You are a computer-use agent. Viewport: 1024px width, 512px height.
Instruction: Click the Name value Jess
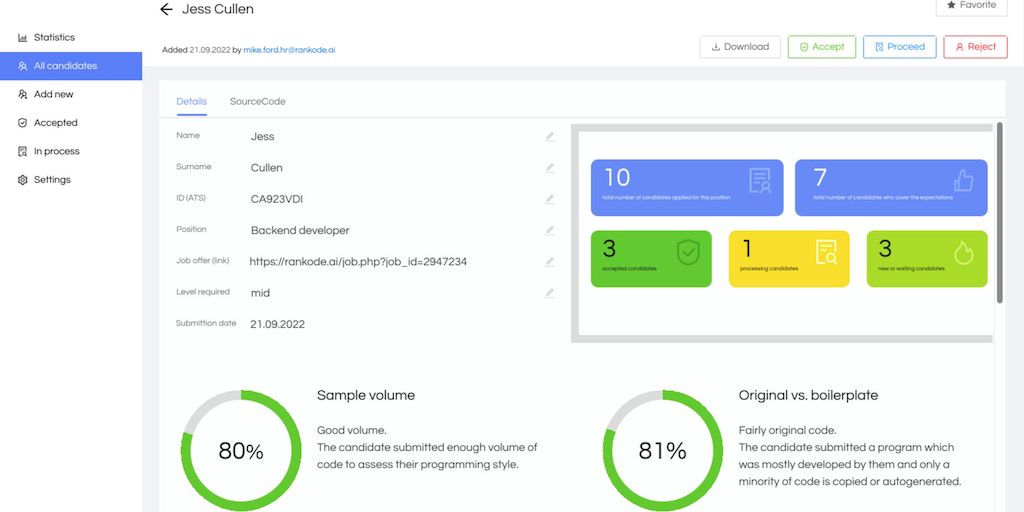pos(263,136)
